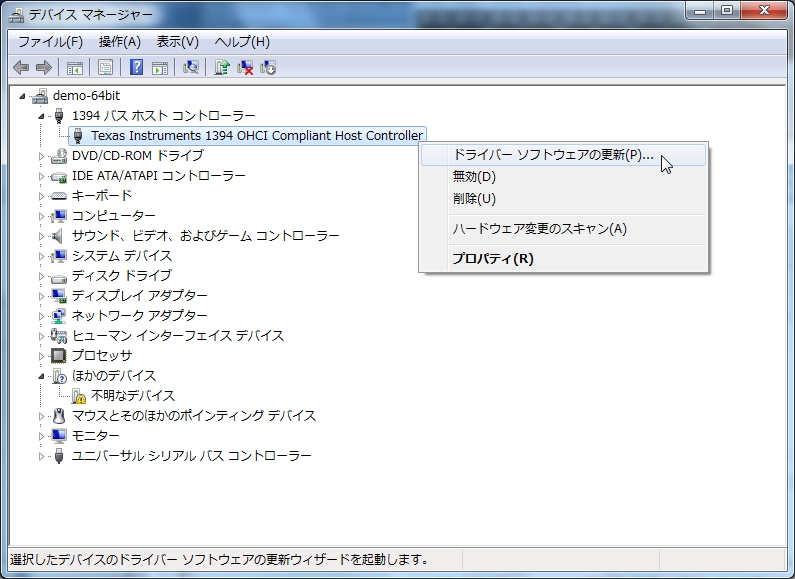Click the uninstall device toolbar icon with red X
The width and height of the screenshot is (795, 579).
(x=245, y=68)
